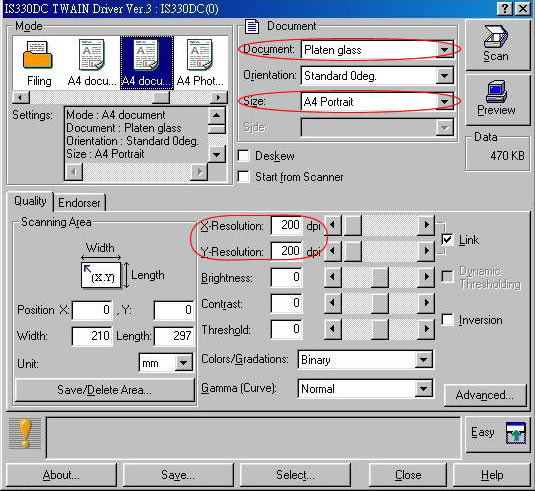Open the Preview scanner icon button

(x=496, y=100)
